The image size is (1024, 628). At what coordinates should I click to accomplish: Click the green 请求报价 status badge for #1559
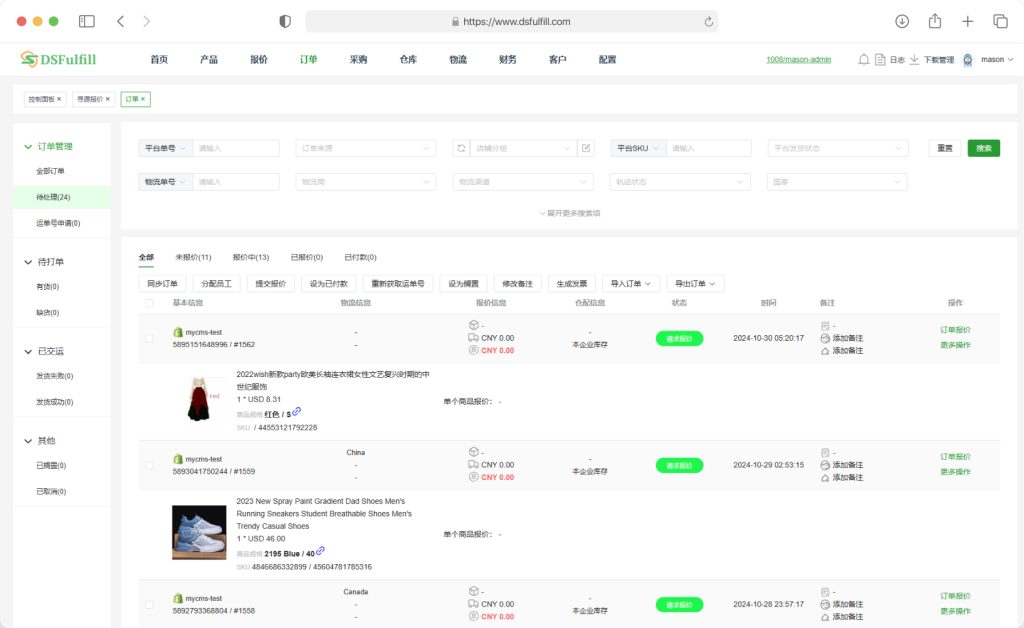point(679,465)
